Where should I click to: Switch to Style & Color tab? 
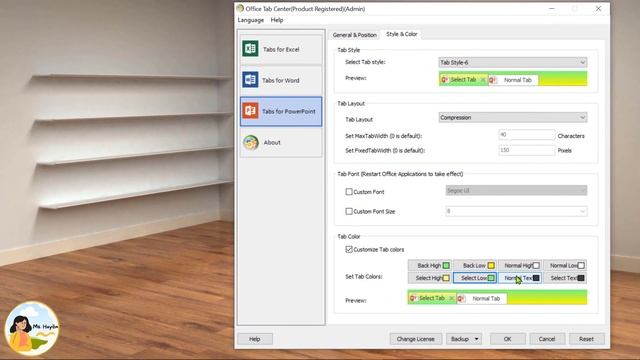[402, 34]
